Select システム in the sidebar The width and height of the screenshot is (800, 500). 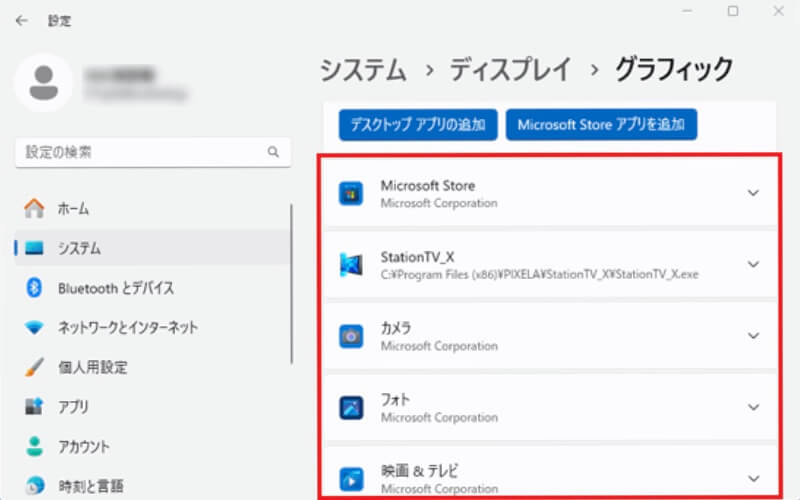coord(152,248)
